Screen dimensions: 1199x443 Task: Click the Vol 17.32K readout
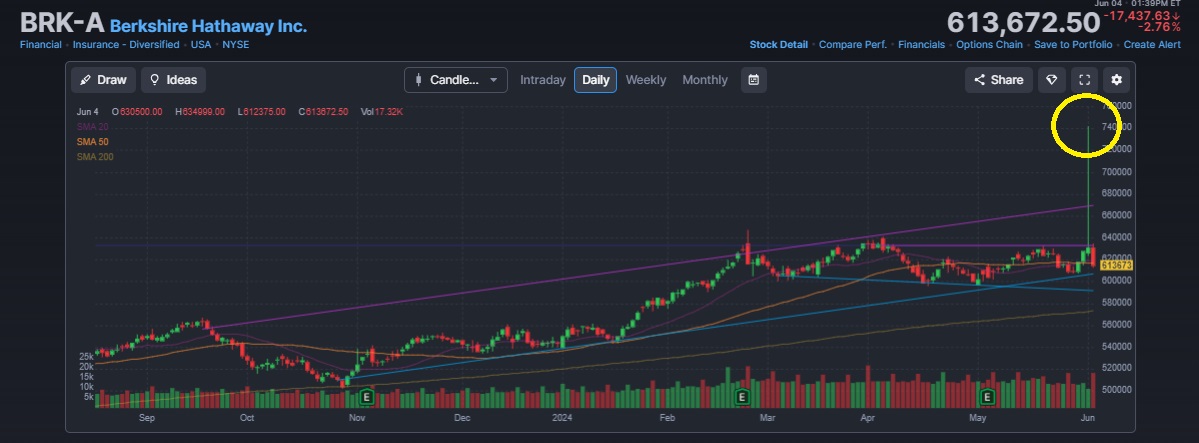(x=382, y=112)
